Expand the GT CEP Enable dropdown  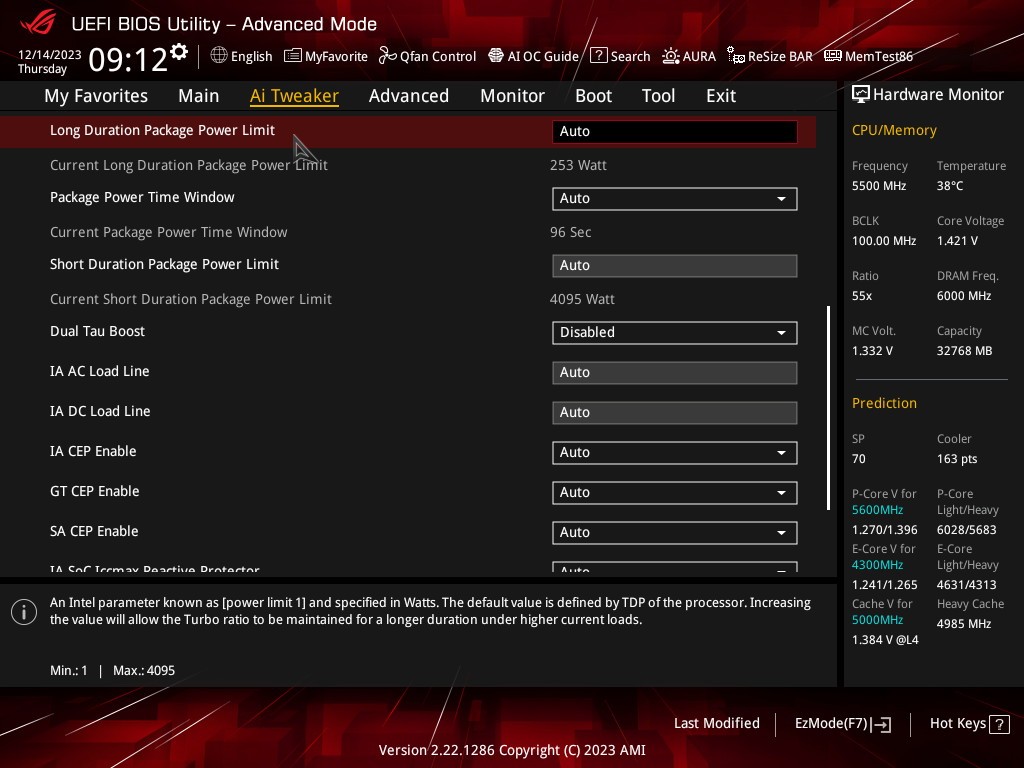674,492
